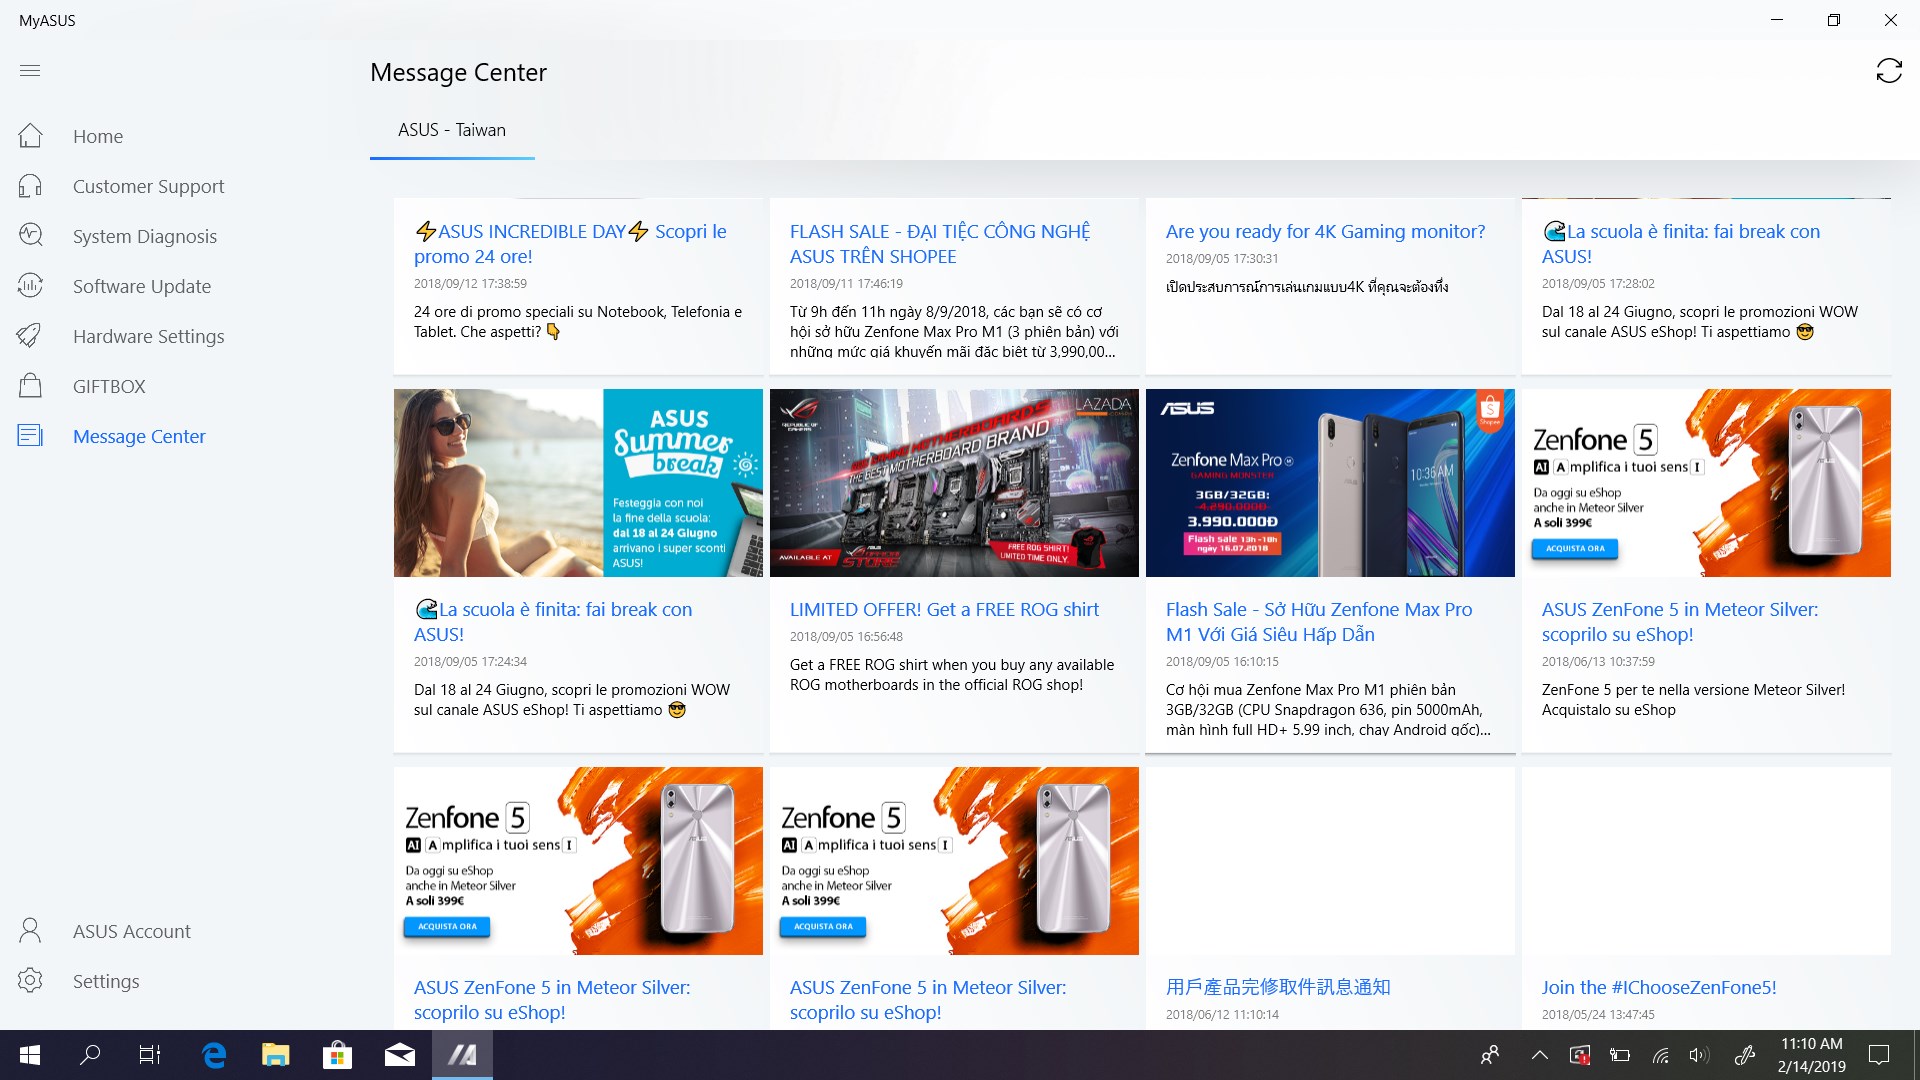1920x1080 pixels.
Task: Open Are you ready for 4K Gaming monitor
Action: tap(1325, 231)
